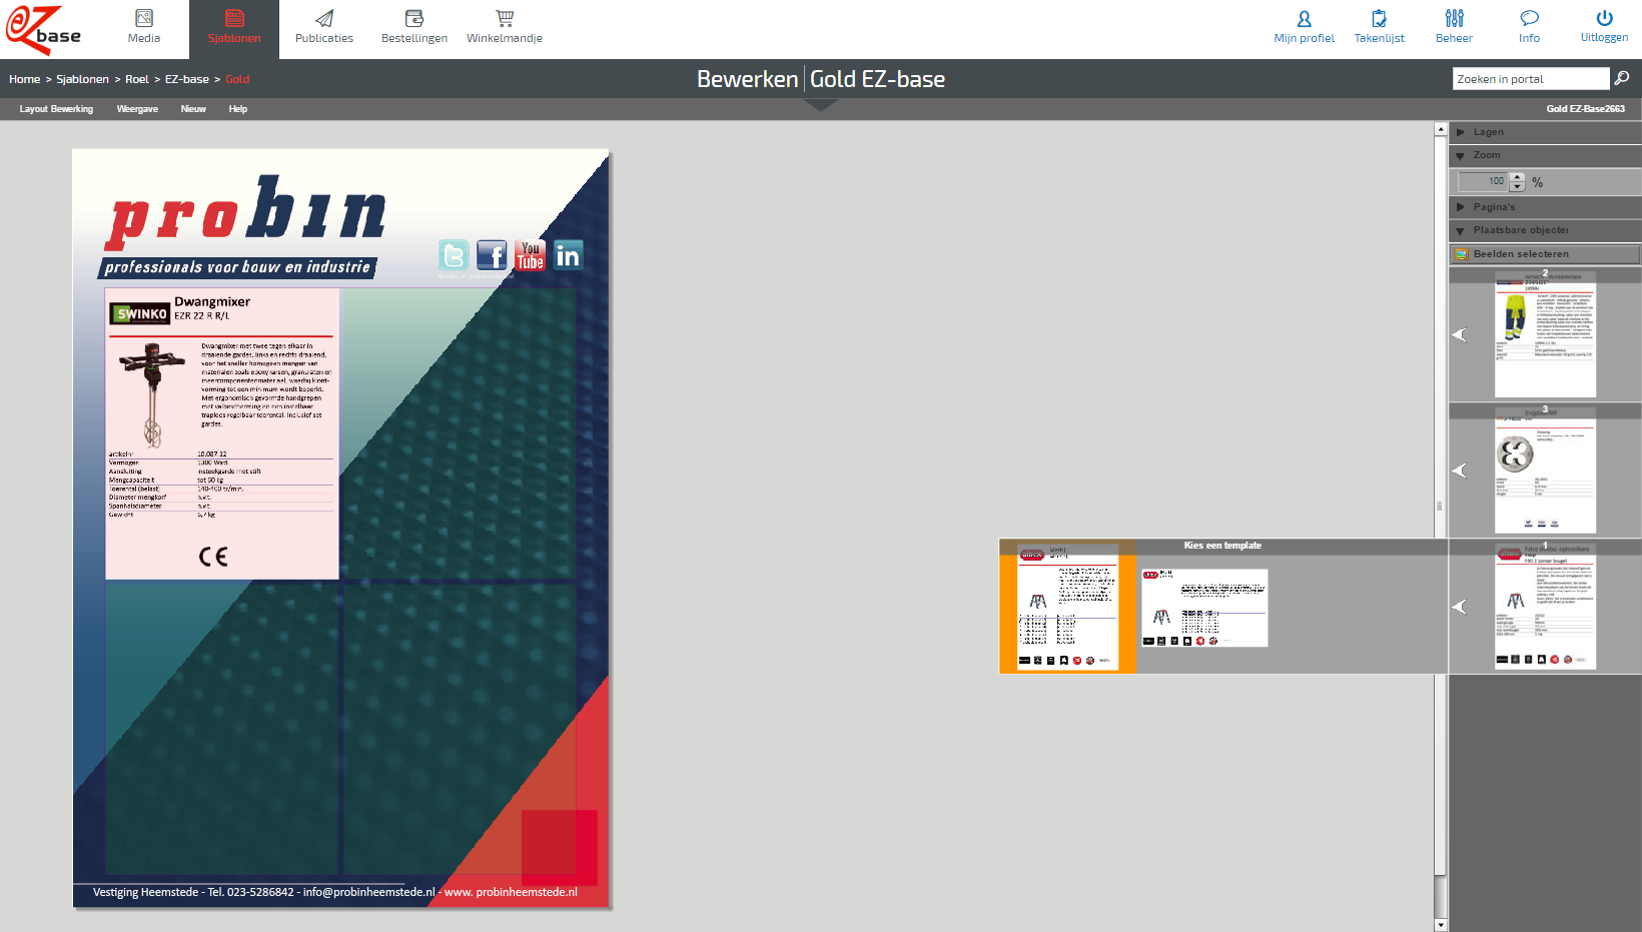
Task: Click the 'Gold EZ-Base2663' label
Action: pyautogui.click(x=1585, y=109)
